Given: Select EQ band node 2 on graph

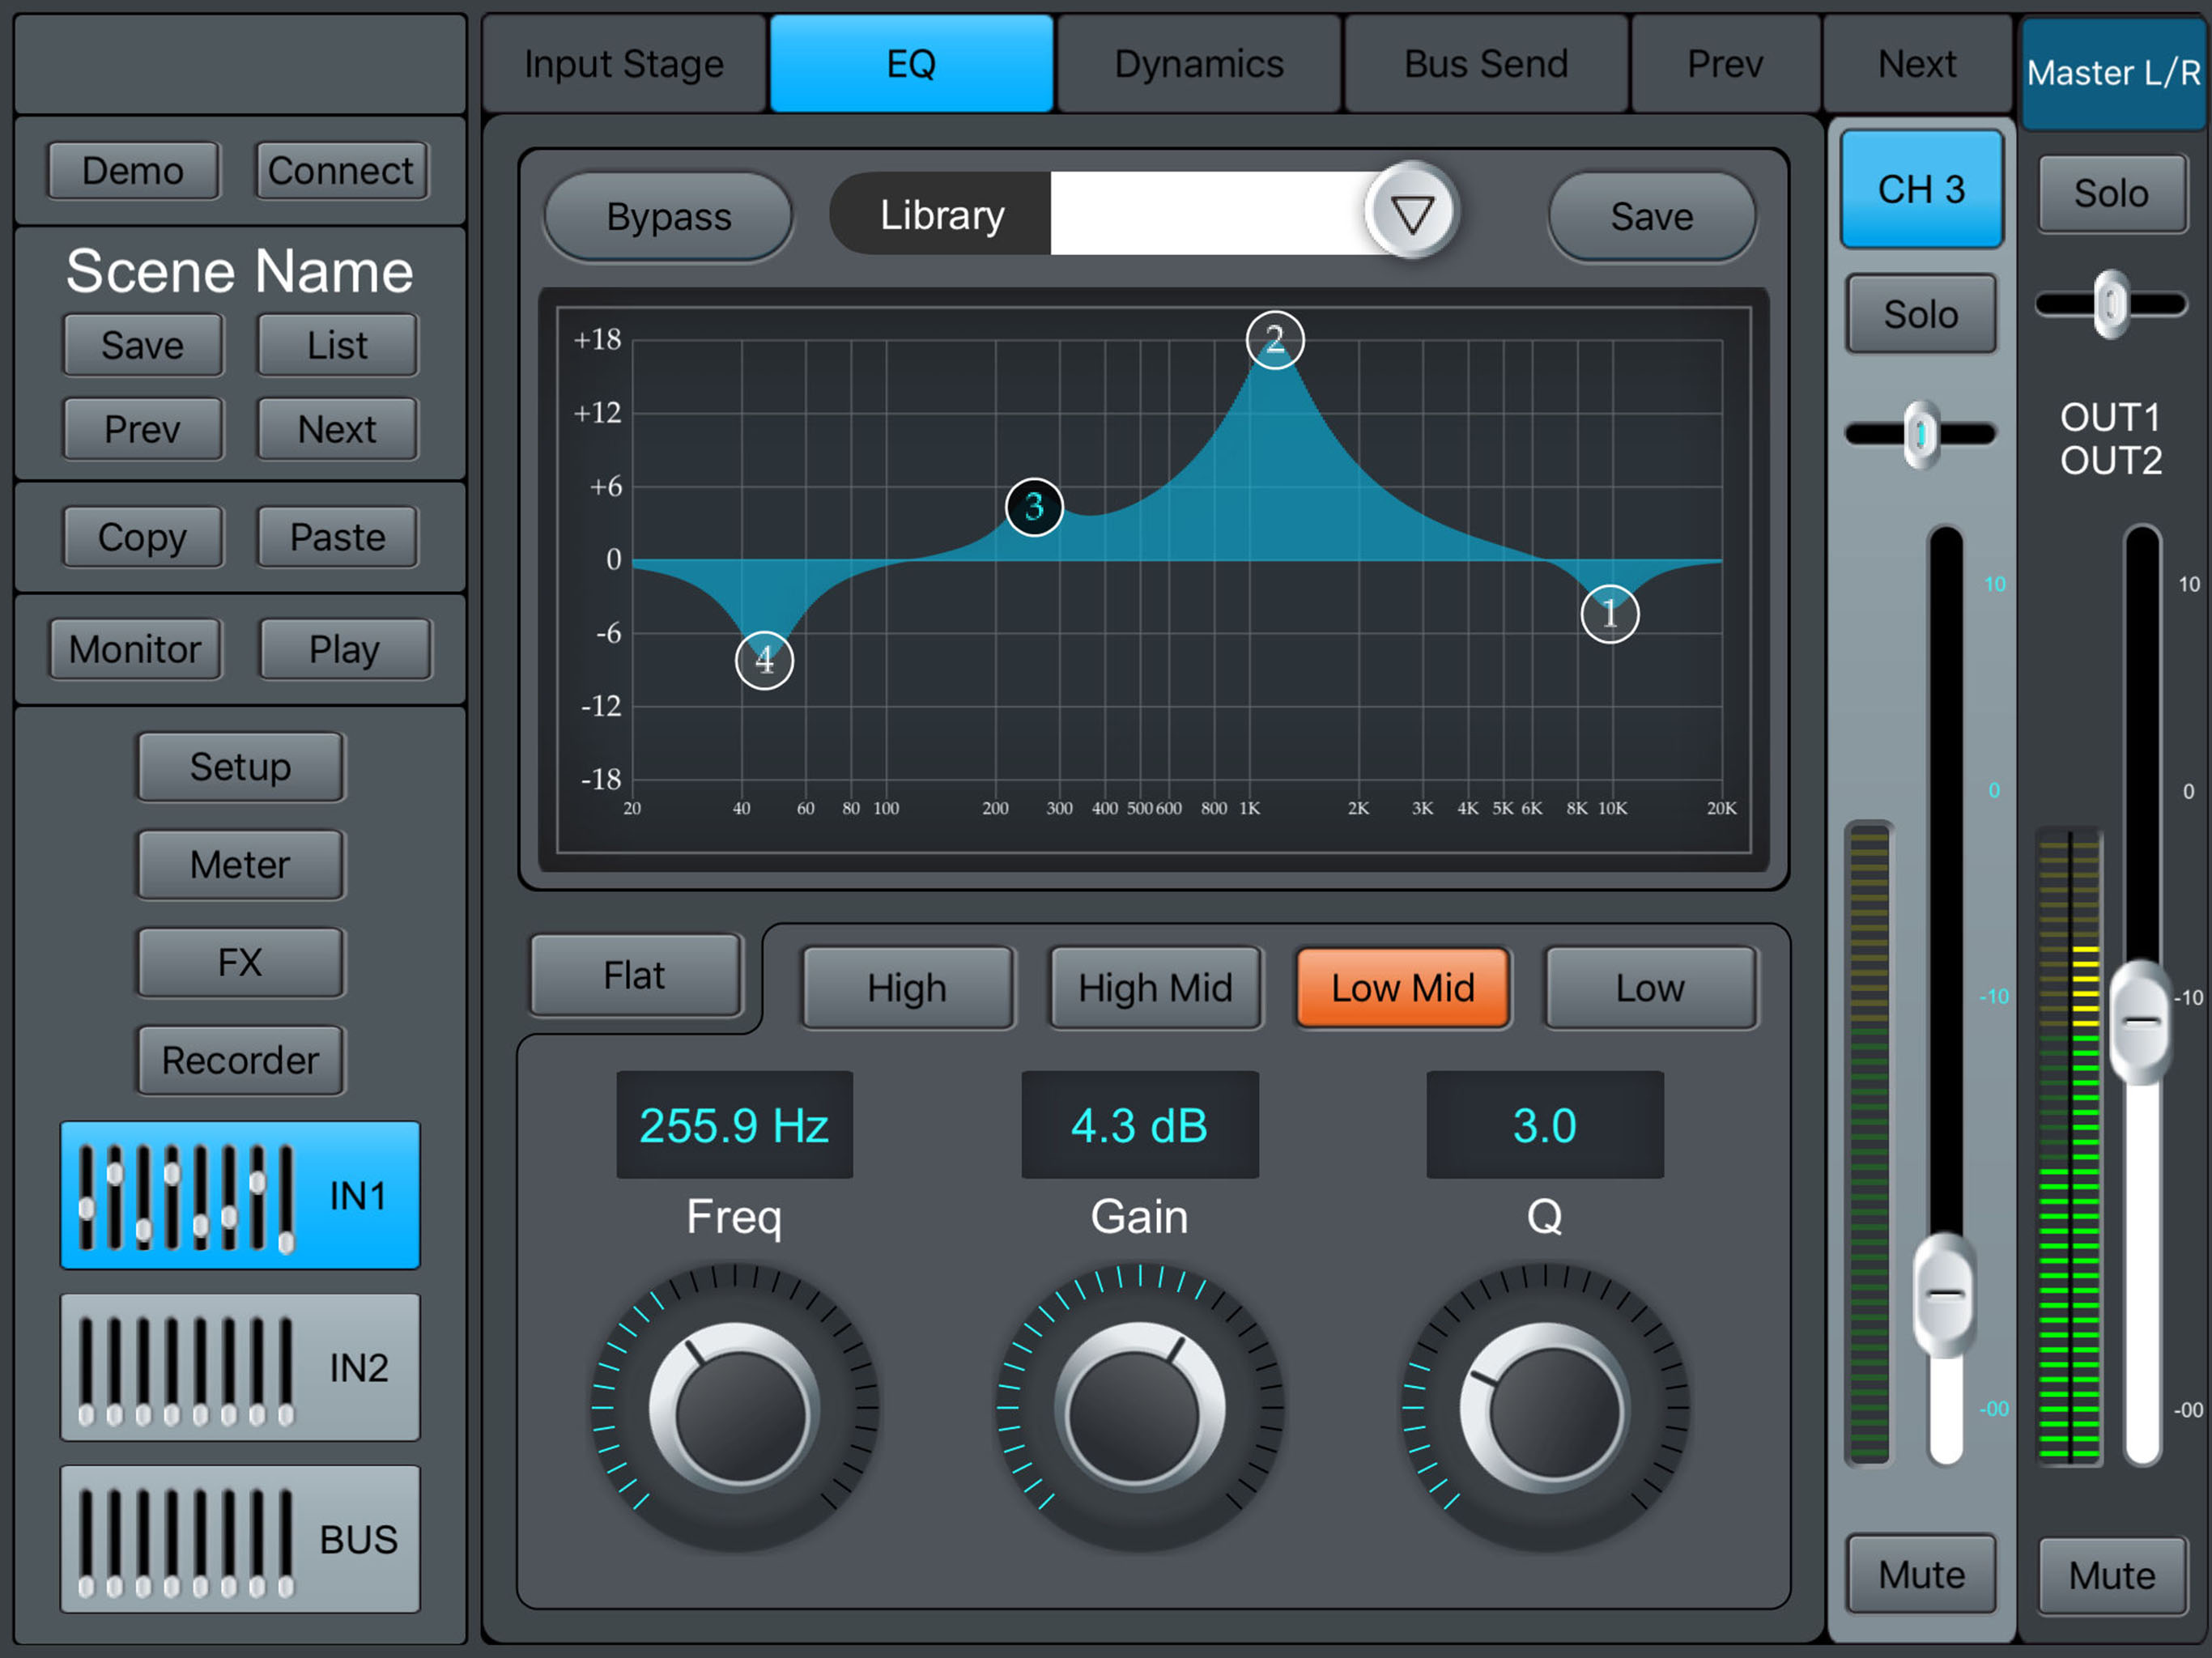Looking at the screenshot, I should (1274, 340).
